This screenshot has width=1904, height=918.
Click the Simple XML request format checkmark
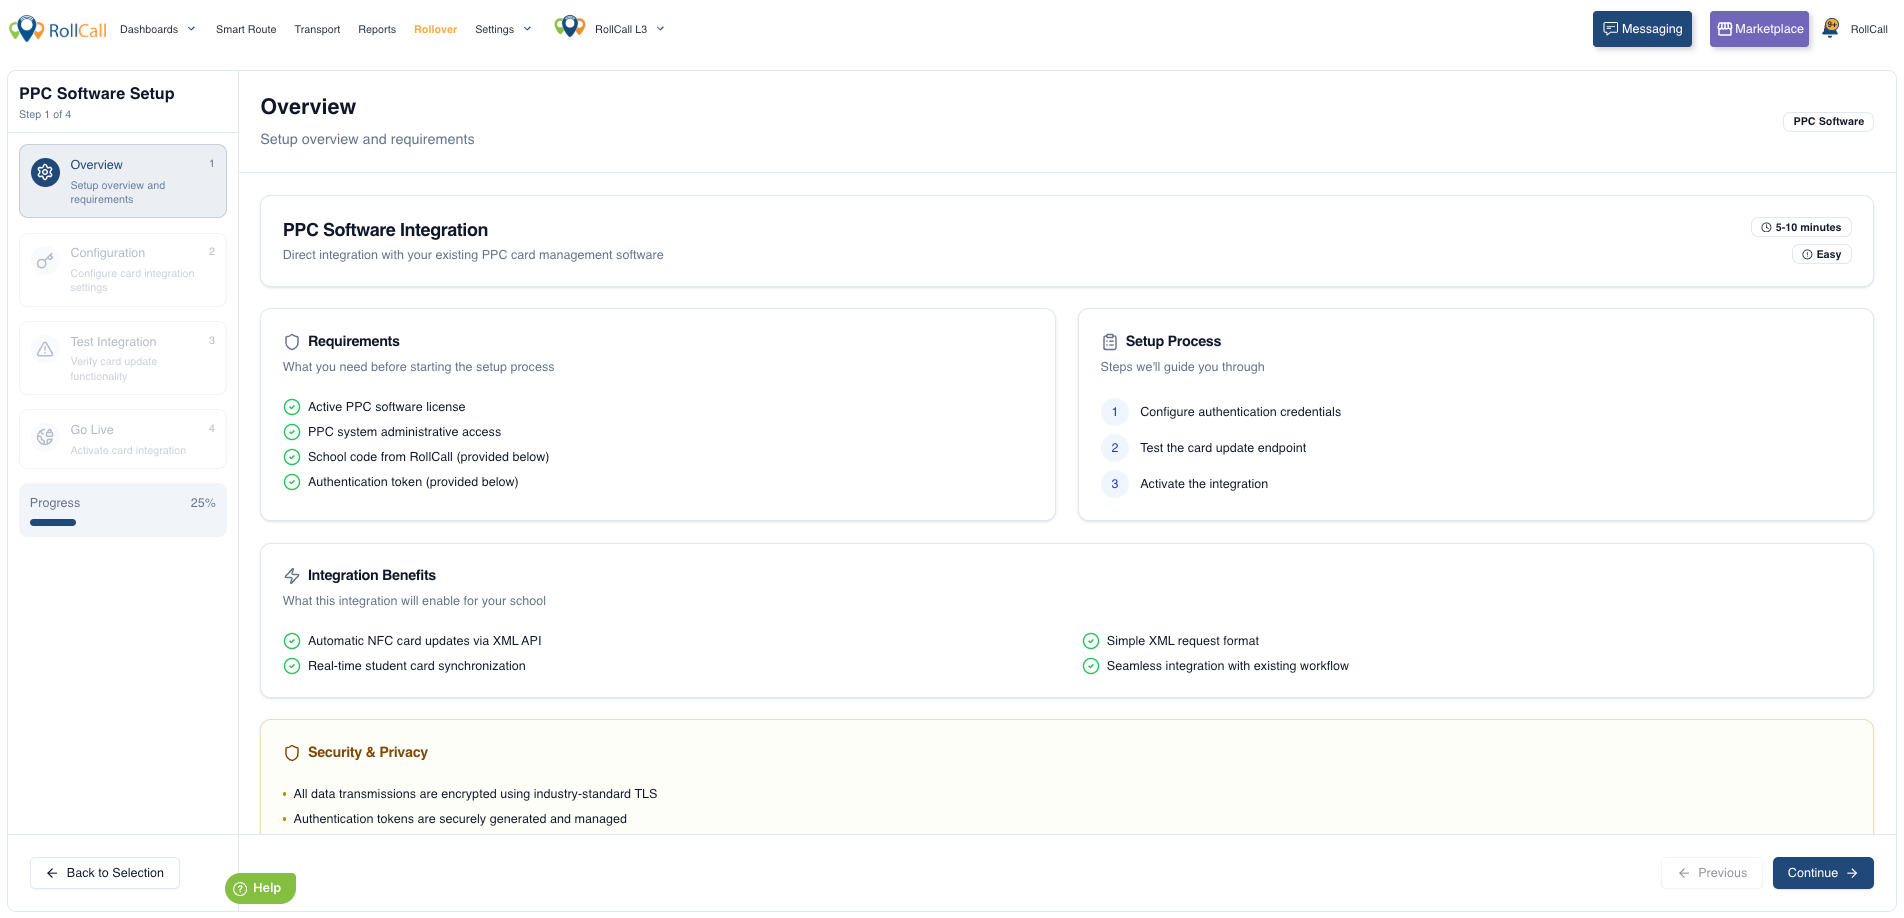pos(1091,641)
